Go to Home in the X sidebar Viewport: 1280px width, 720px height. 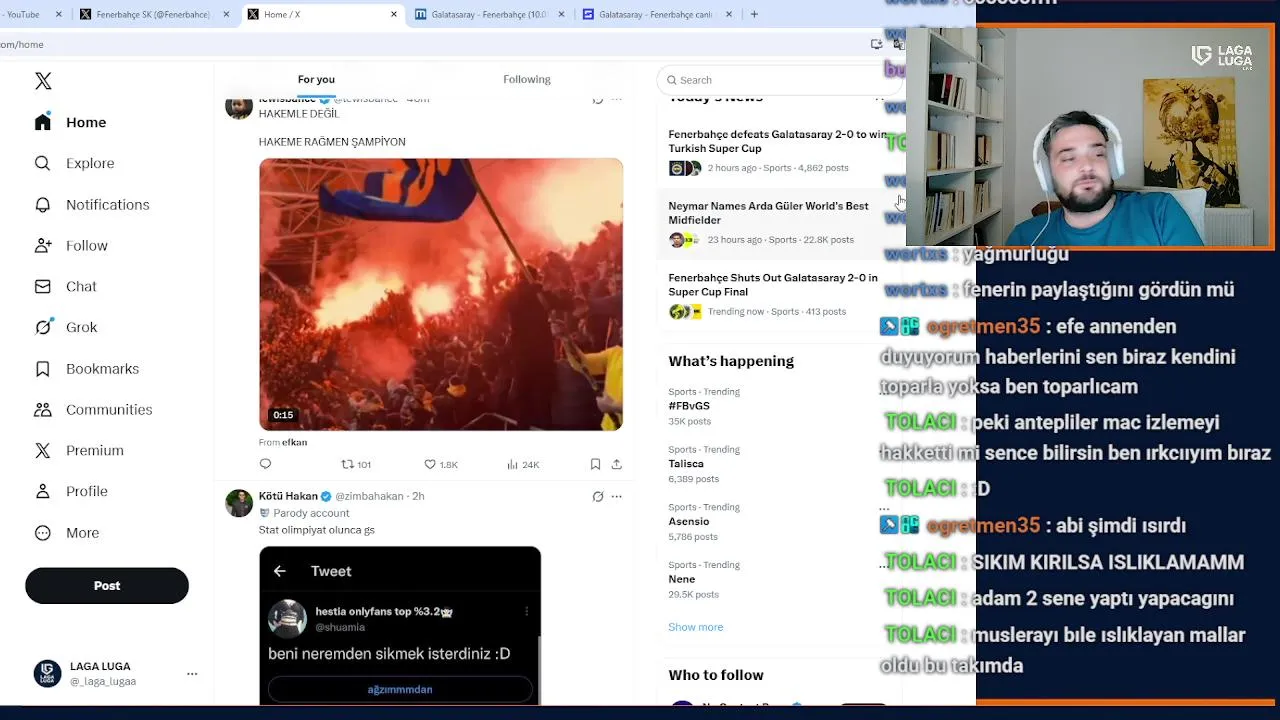(70, 122)
